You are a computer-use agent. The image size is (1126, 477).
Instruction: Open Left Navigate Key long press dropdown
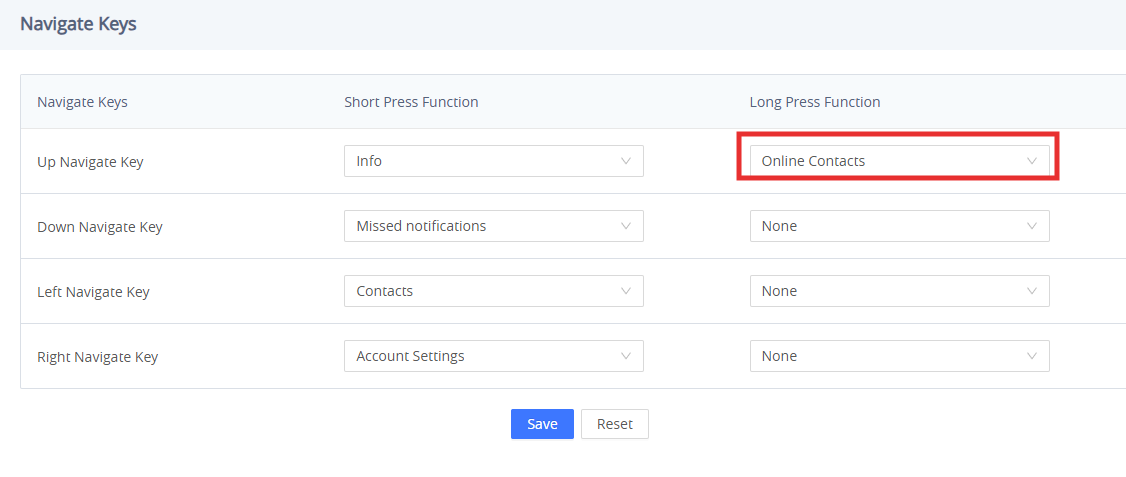click(x=899, y=291)
